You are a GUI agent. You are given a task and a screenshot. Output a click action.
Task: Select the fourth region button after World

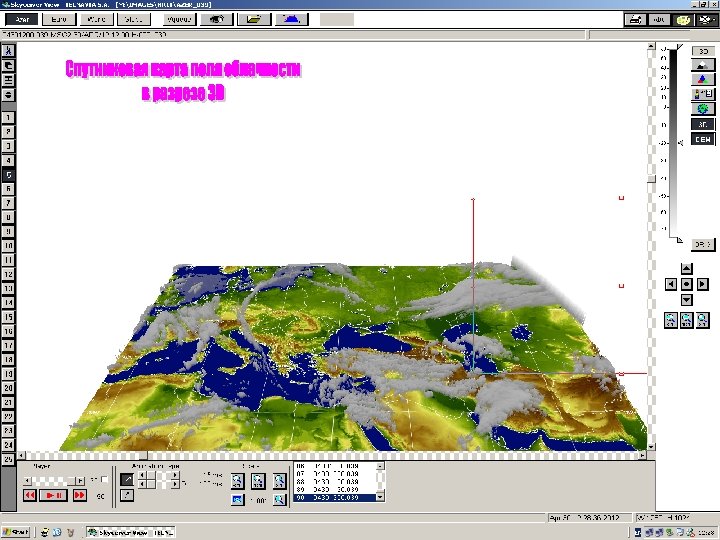[x=134, y=19]
